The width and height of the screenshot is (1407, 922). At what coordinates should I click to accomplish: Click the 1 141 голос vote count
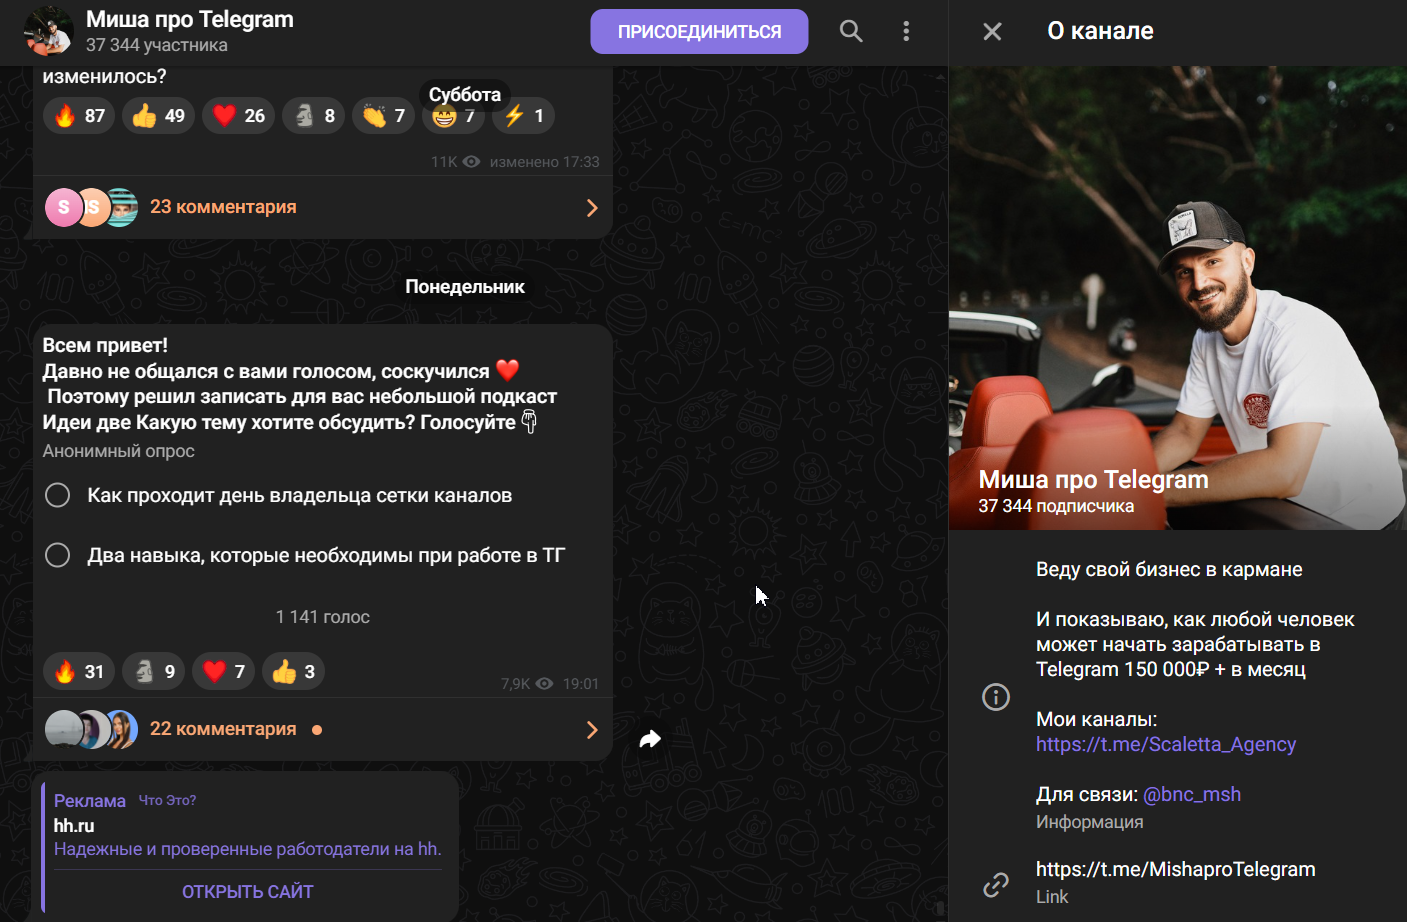[323, 617]
